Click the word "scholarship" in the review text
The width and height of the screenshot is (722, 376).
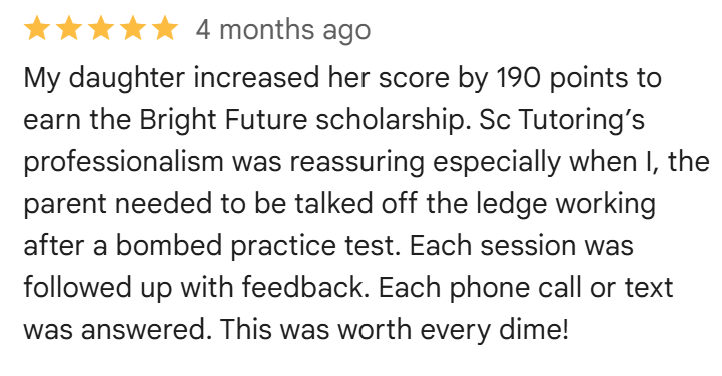coord(390,120)
